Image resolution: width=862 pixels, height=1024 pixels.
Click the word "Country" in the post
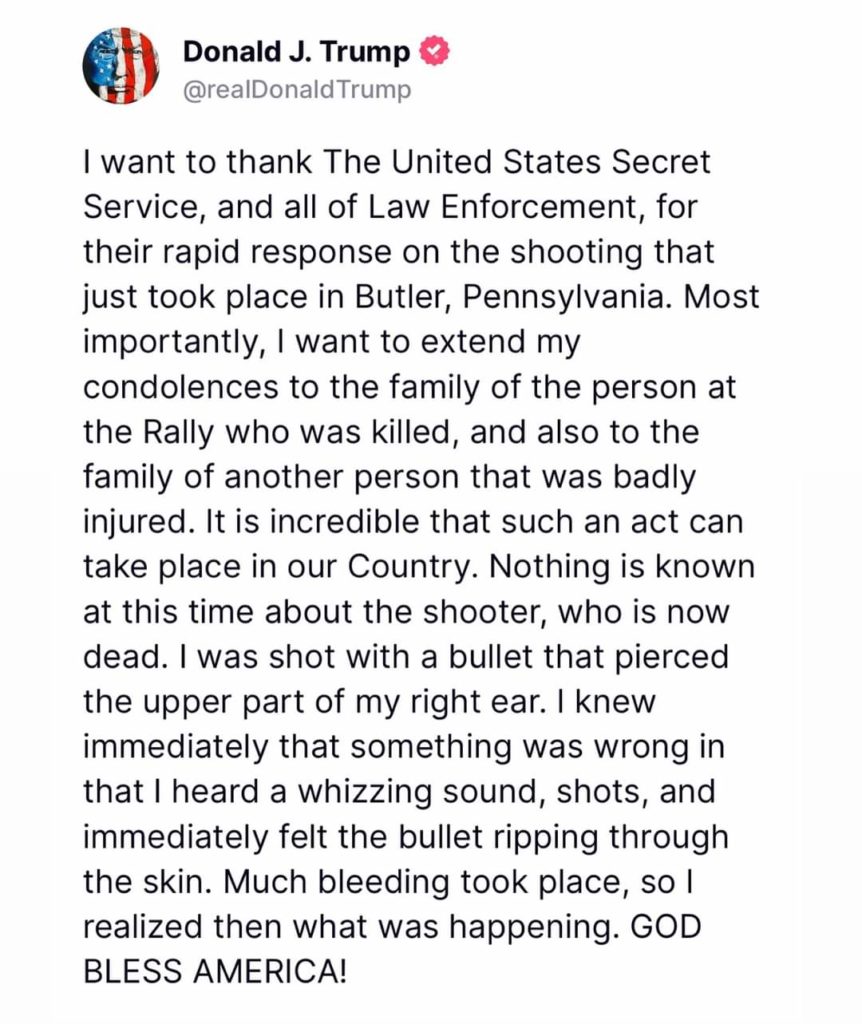(412, 569)
